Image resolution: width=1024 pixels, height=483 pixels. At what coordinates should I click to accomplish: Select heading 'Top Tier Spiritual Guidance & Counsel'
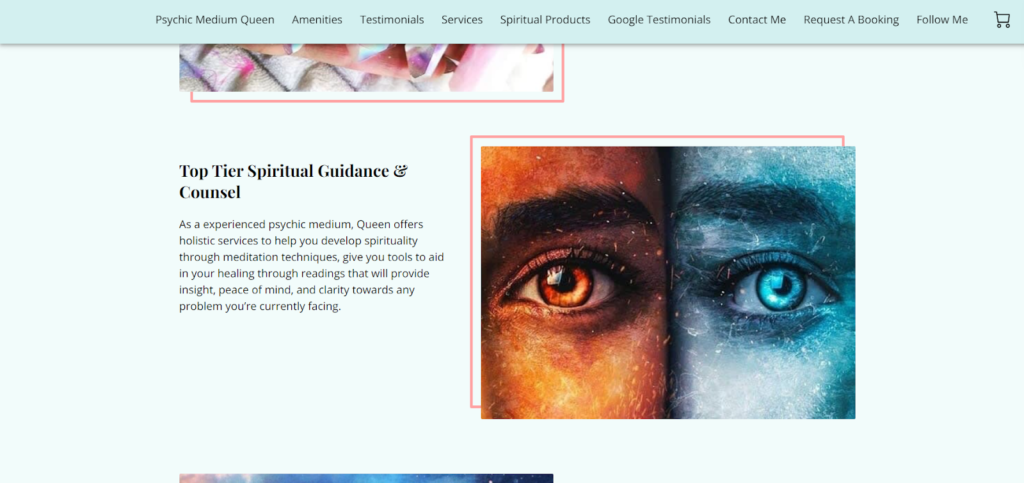(x=293, y=181)
